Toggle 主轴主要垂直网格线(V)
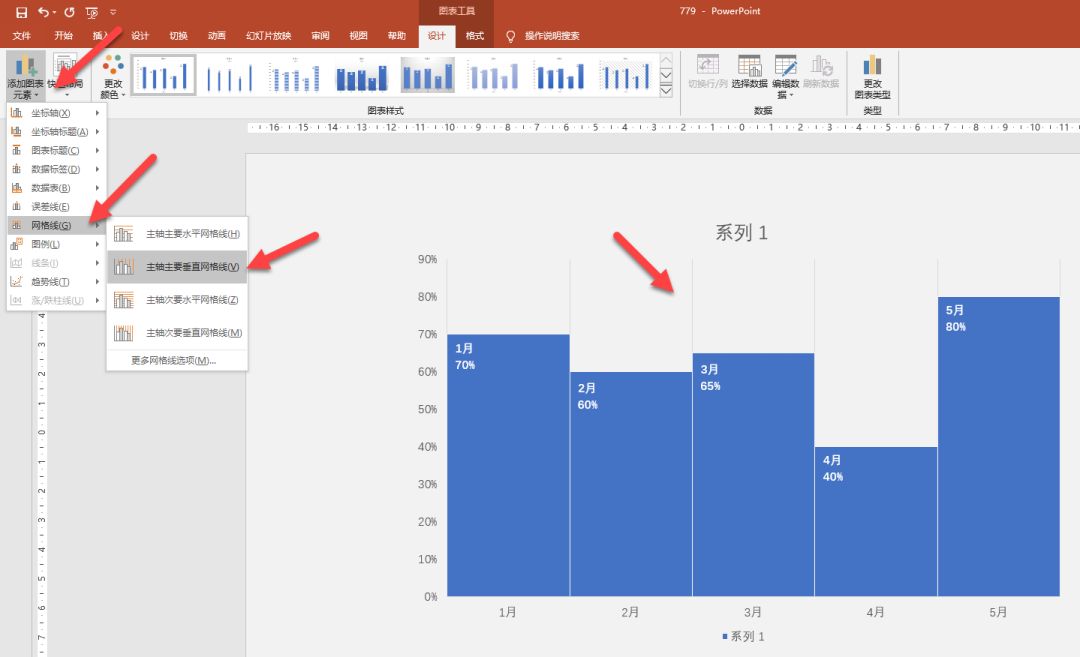 177,267
